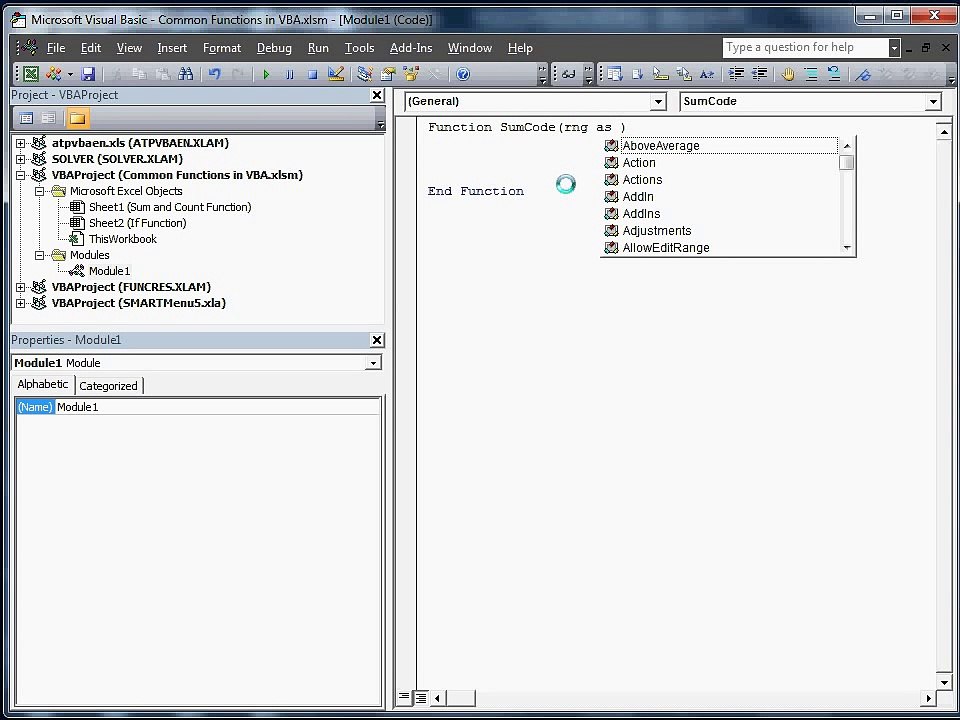Outdent the selected code
Viewport: 960px width, 720px height.
[x=759, y=74]
